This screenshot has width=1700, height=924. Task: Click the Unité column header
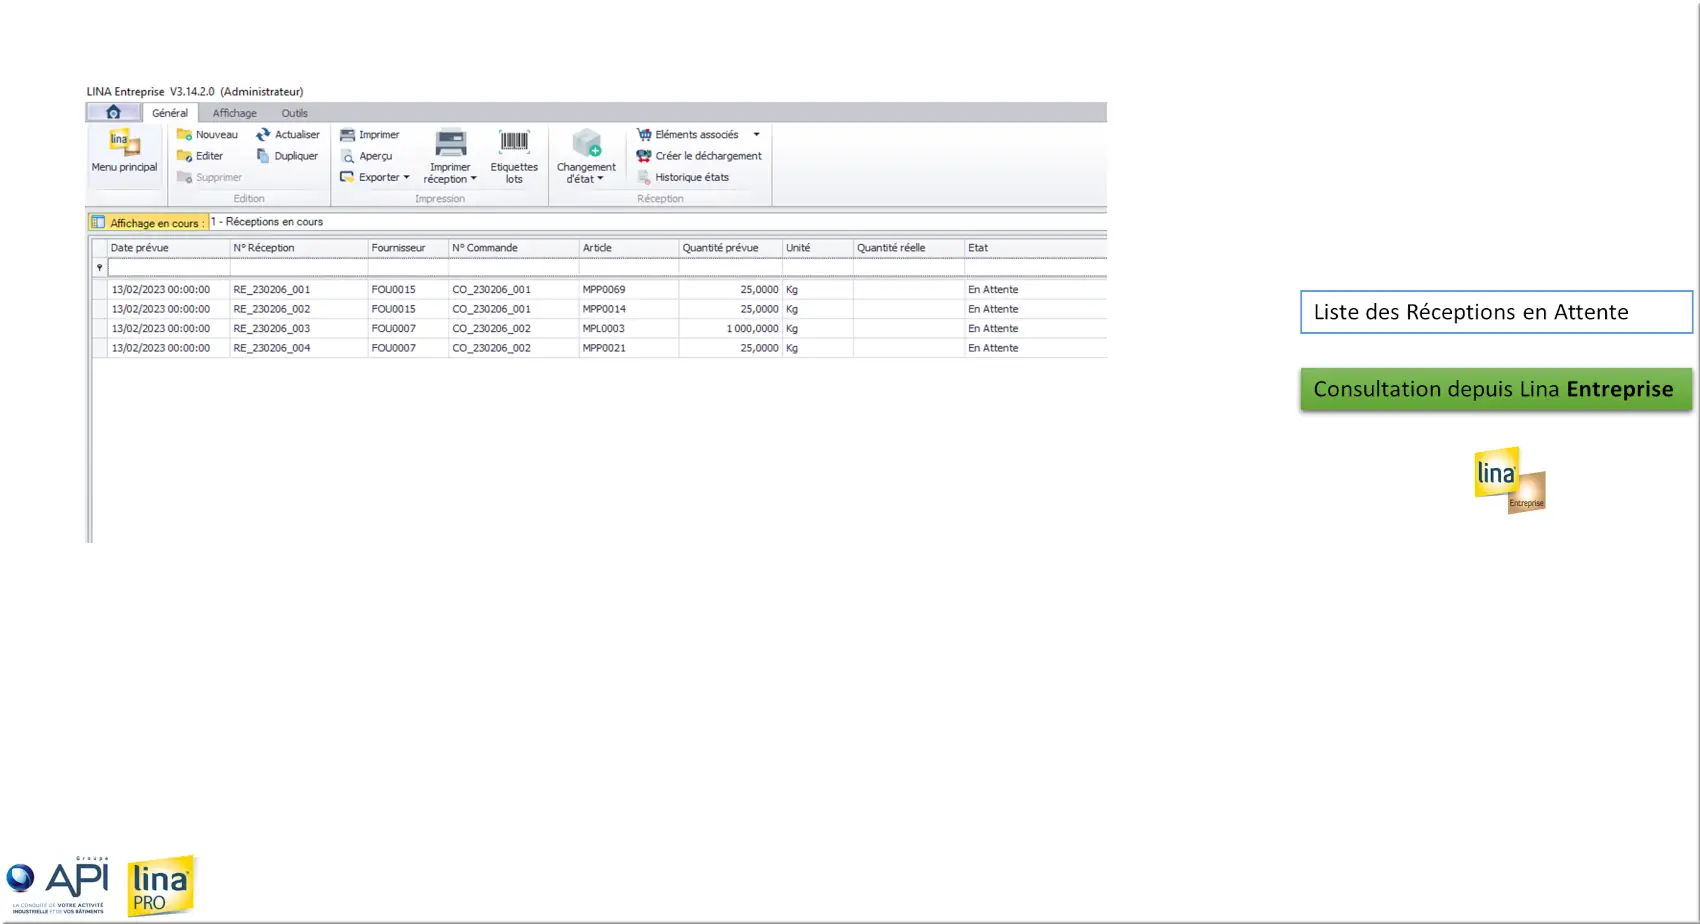coord(818,248)
